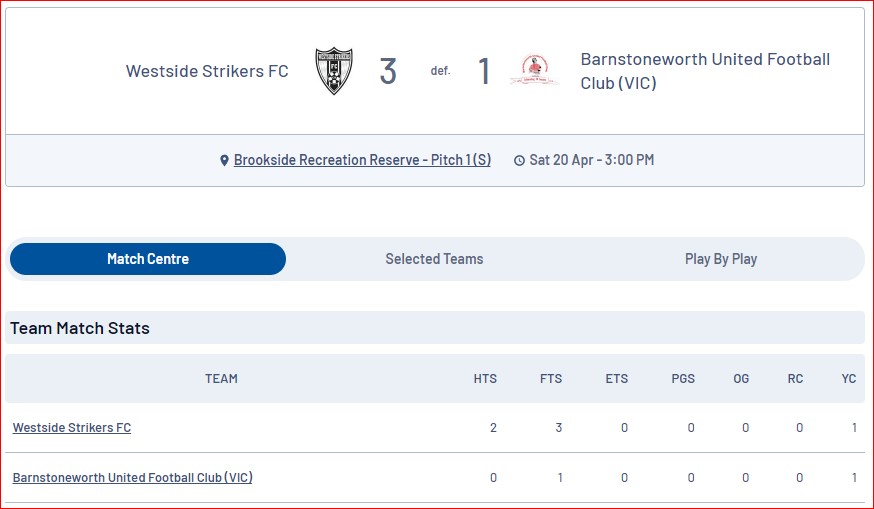Open Westside Strikers FC team link in stats table
874x509 pixels.
pyautogui.click(x=72, y=428)
